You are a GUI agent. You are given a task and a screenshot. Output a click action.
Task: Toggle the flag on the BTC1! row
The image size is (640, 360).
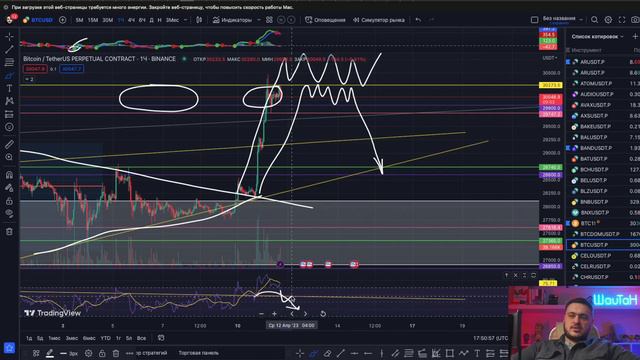click(568, 223)
